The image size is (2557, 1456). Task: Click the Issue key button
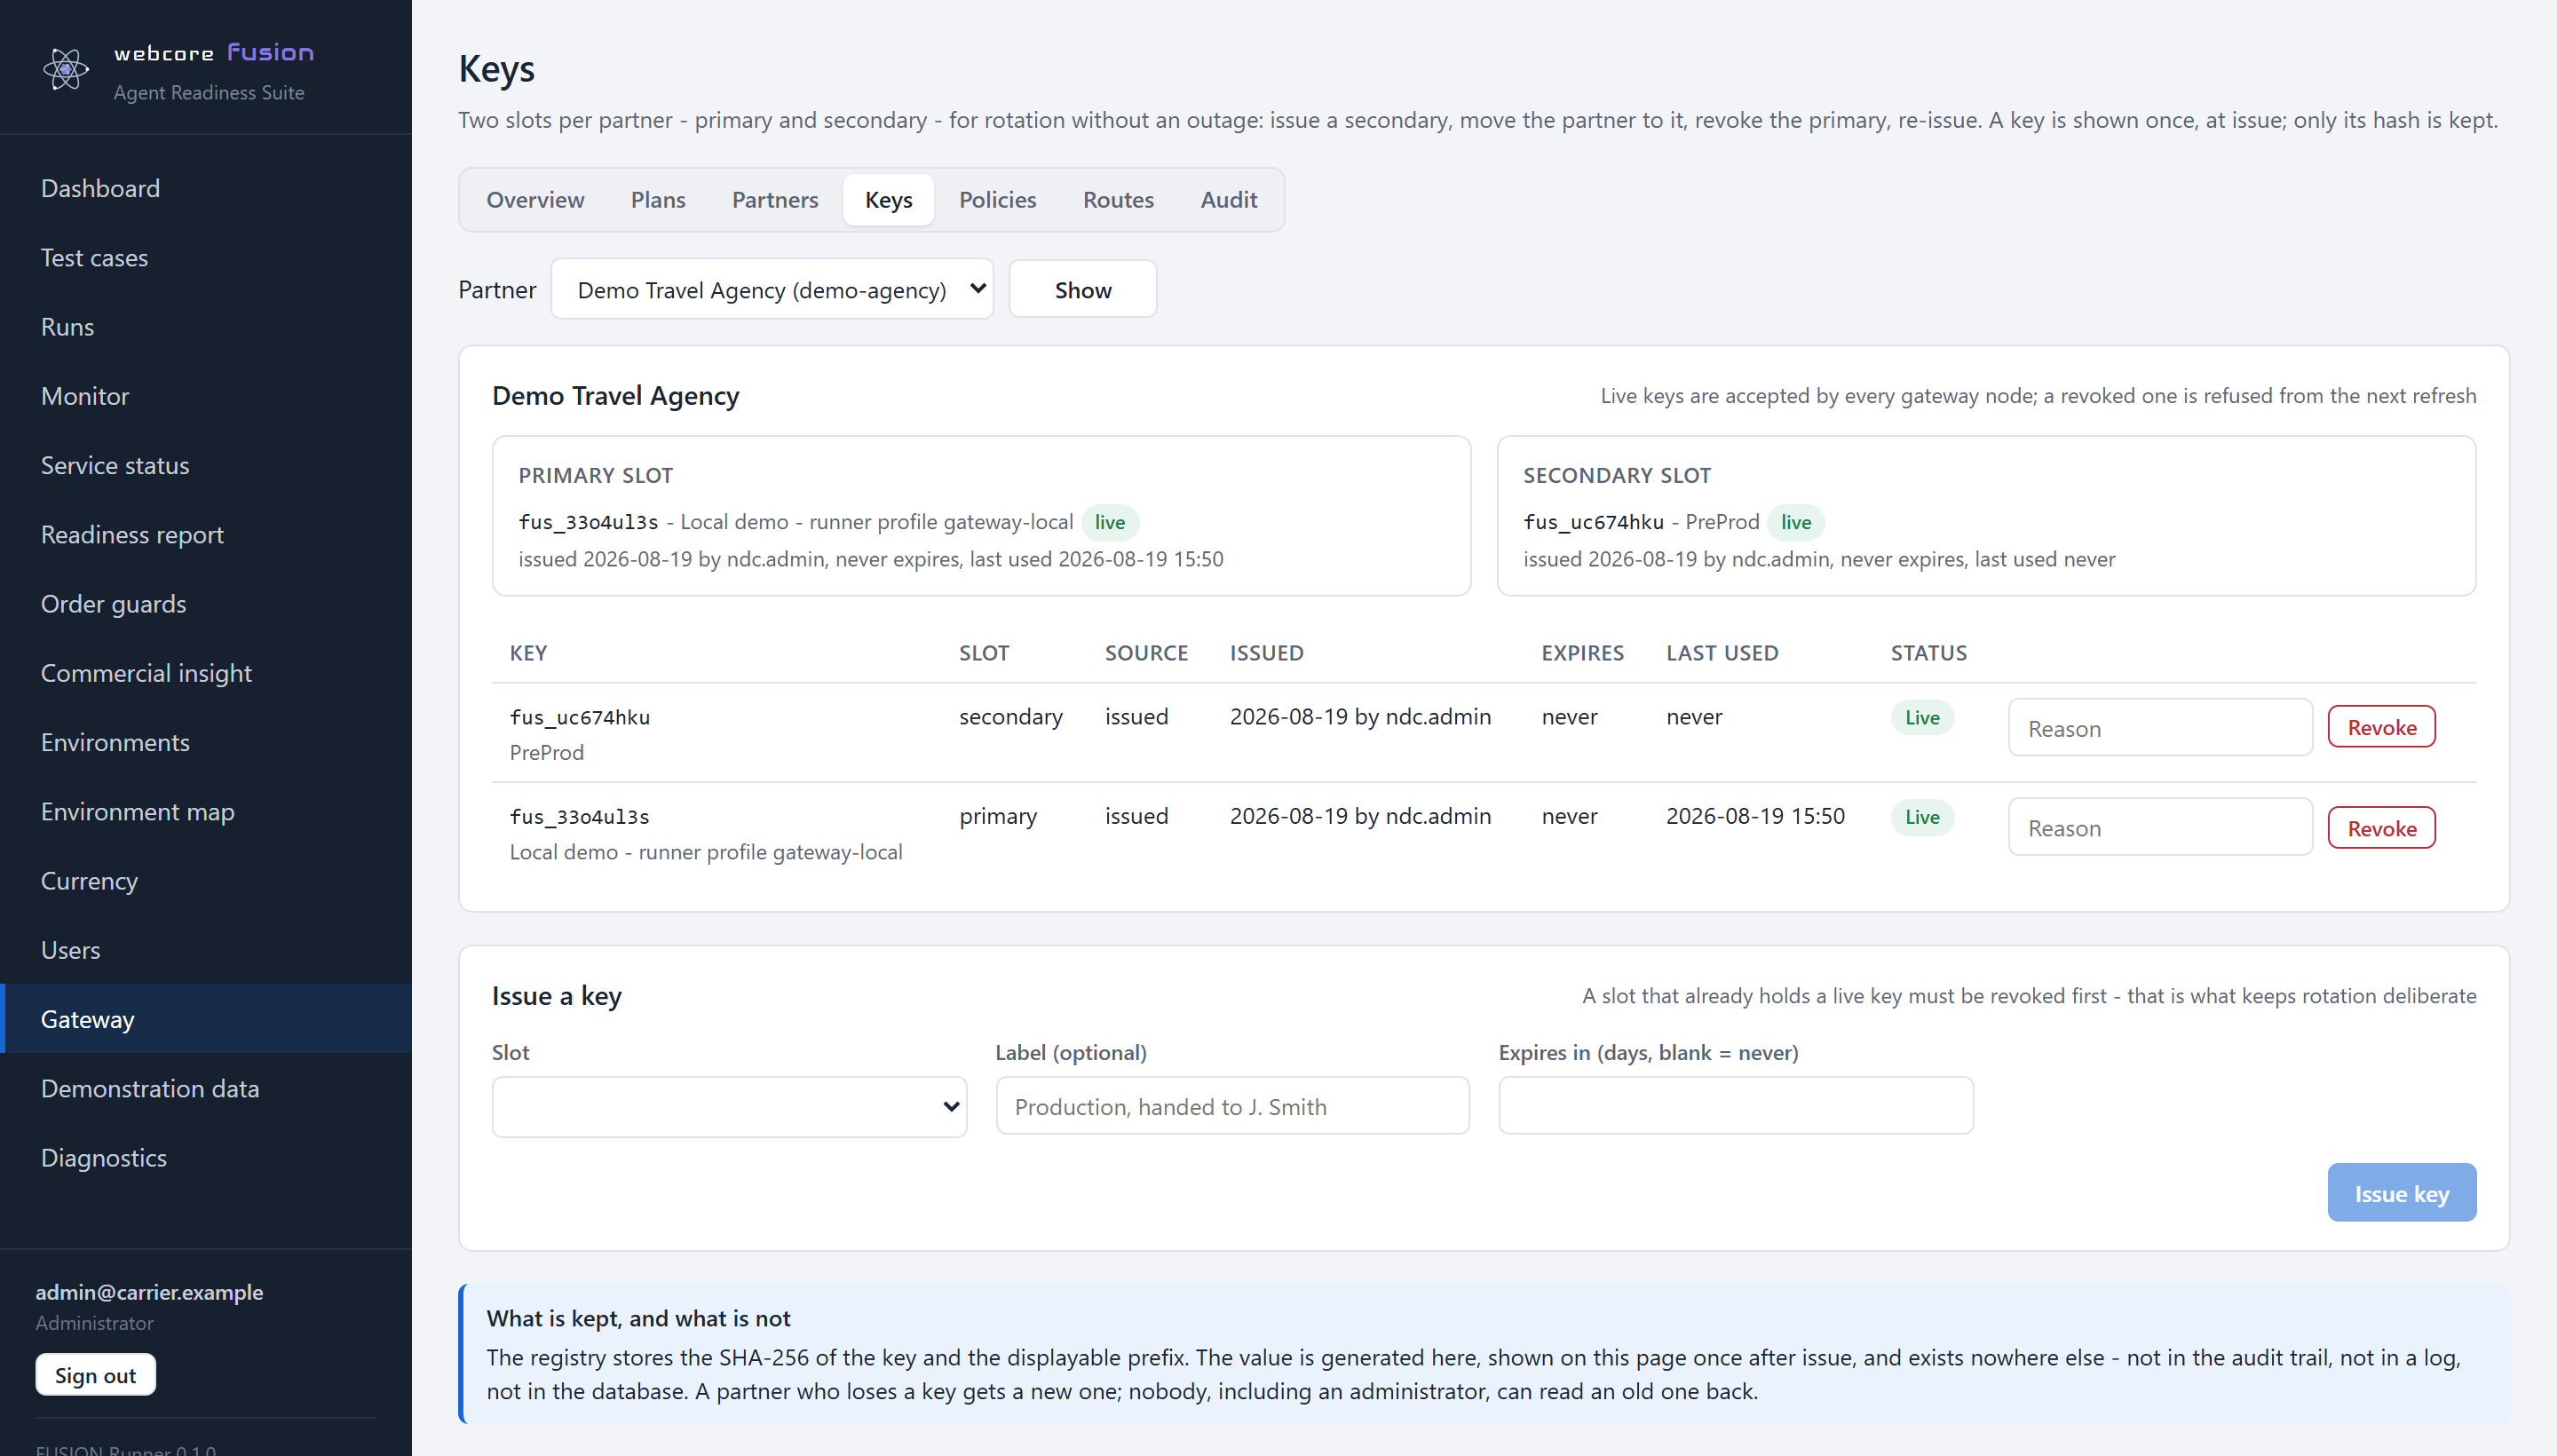[2401, 1193]
